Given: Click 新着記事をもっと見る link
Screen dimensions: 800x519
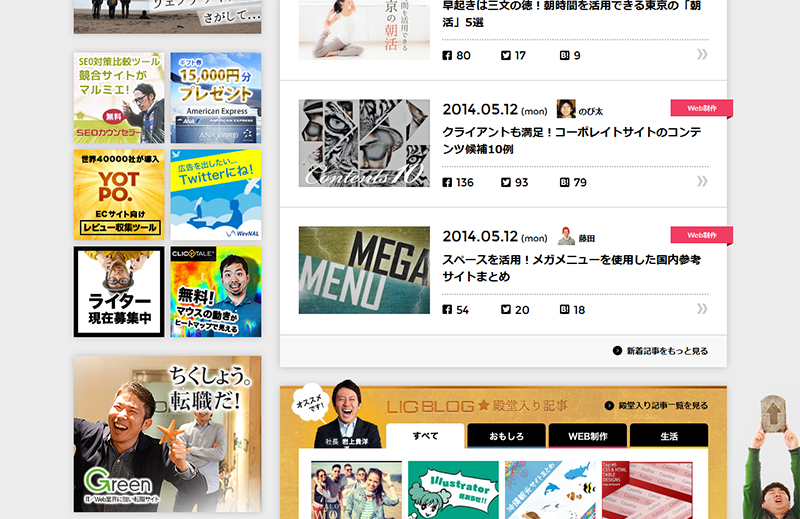Looking at the screenshot, I should click(660, 351).
